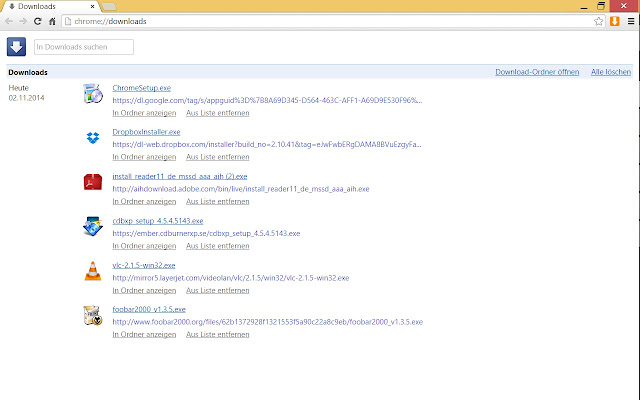
Task: Click the Adobe Reader installer icon
Action: click(93, 182)
